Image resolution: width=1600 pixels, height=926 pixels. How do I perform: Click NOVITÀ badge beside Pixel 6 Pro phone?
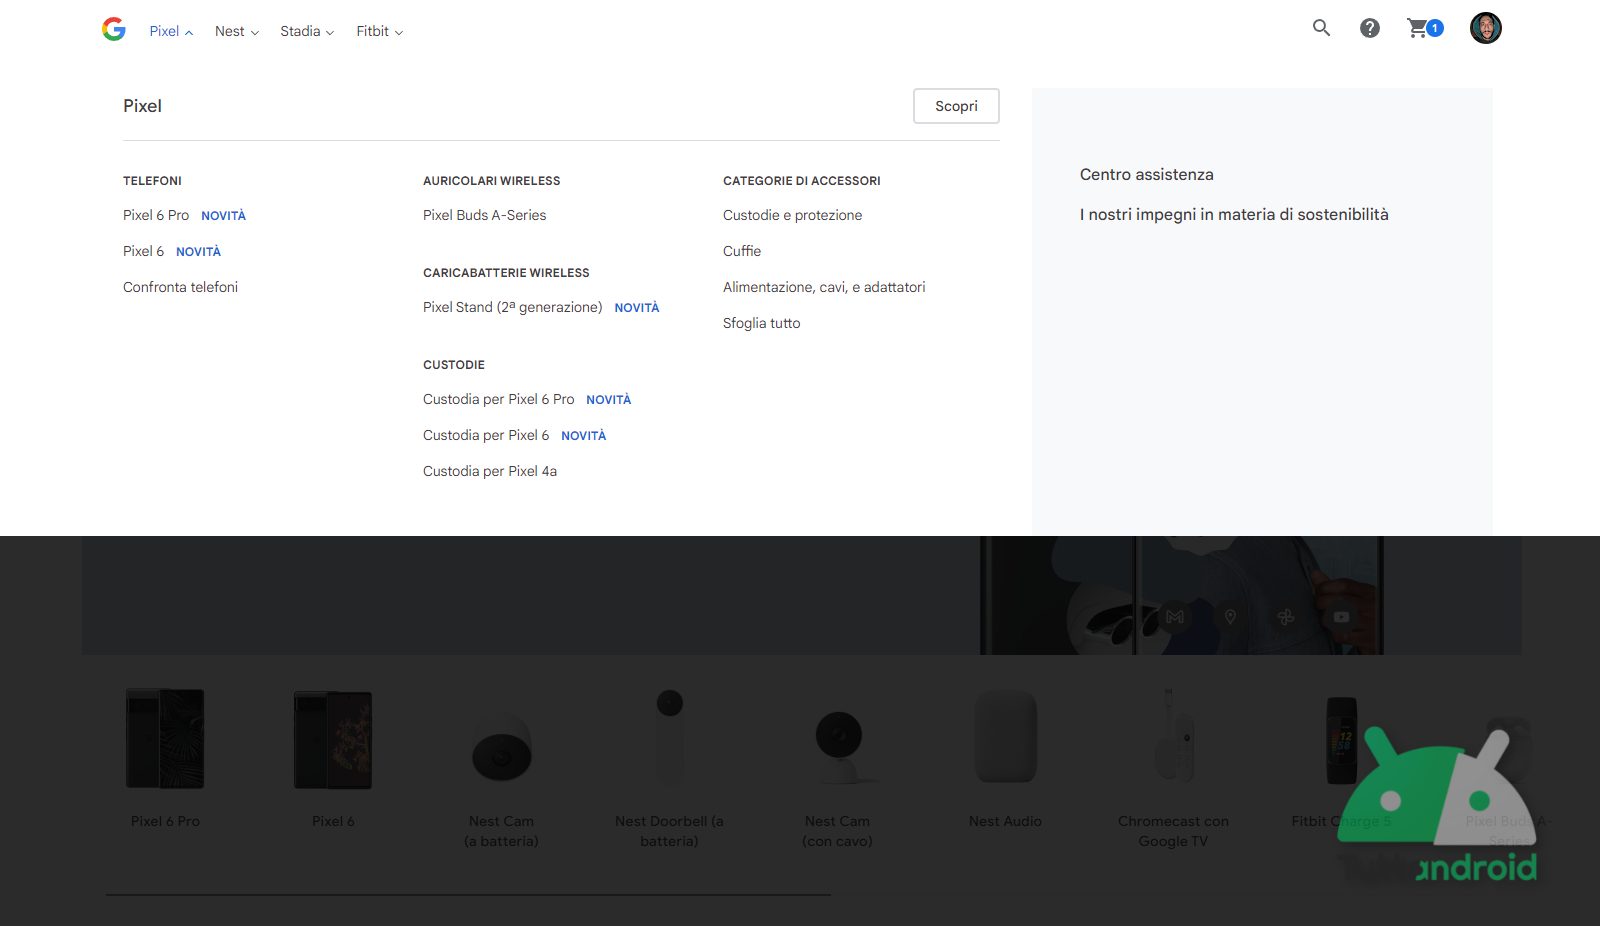(223, 216)
